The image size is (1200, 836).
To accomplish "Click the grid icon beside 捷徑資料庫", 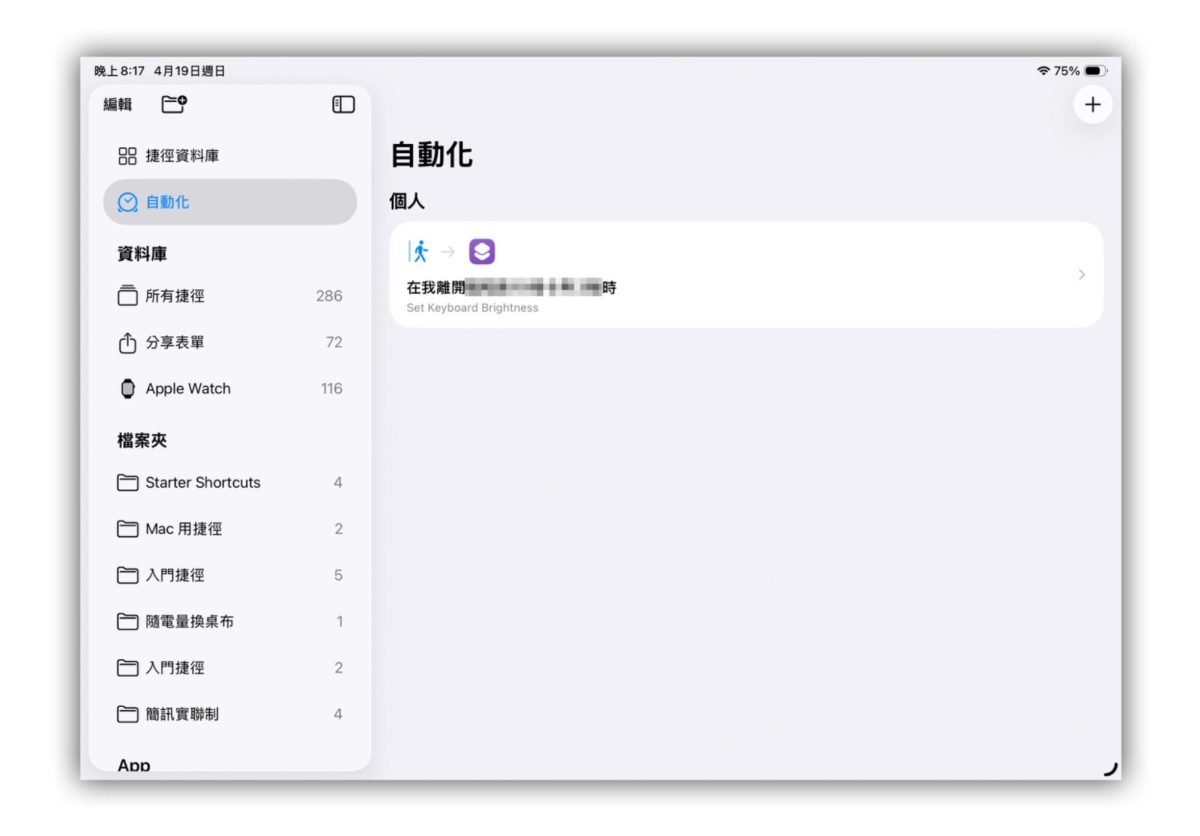I will pos(127,156).
